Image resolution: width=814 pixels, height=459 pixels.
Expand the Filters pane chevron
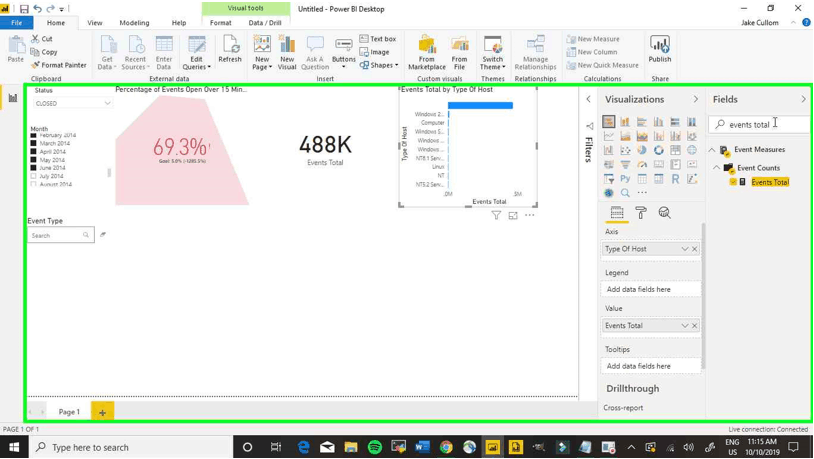point(588,99)
